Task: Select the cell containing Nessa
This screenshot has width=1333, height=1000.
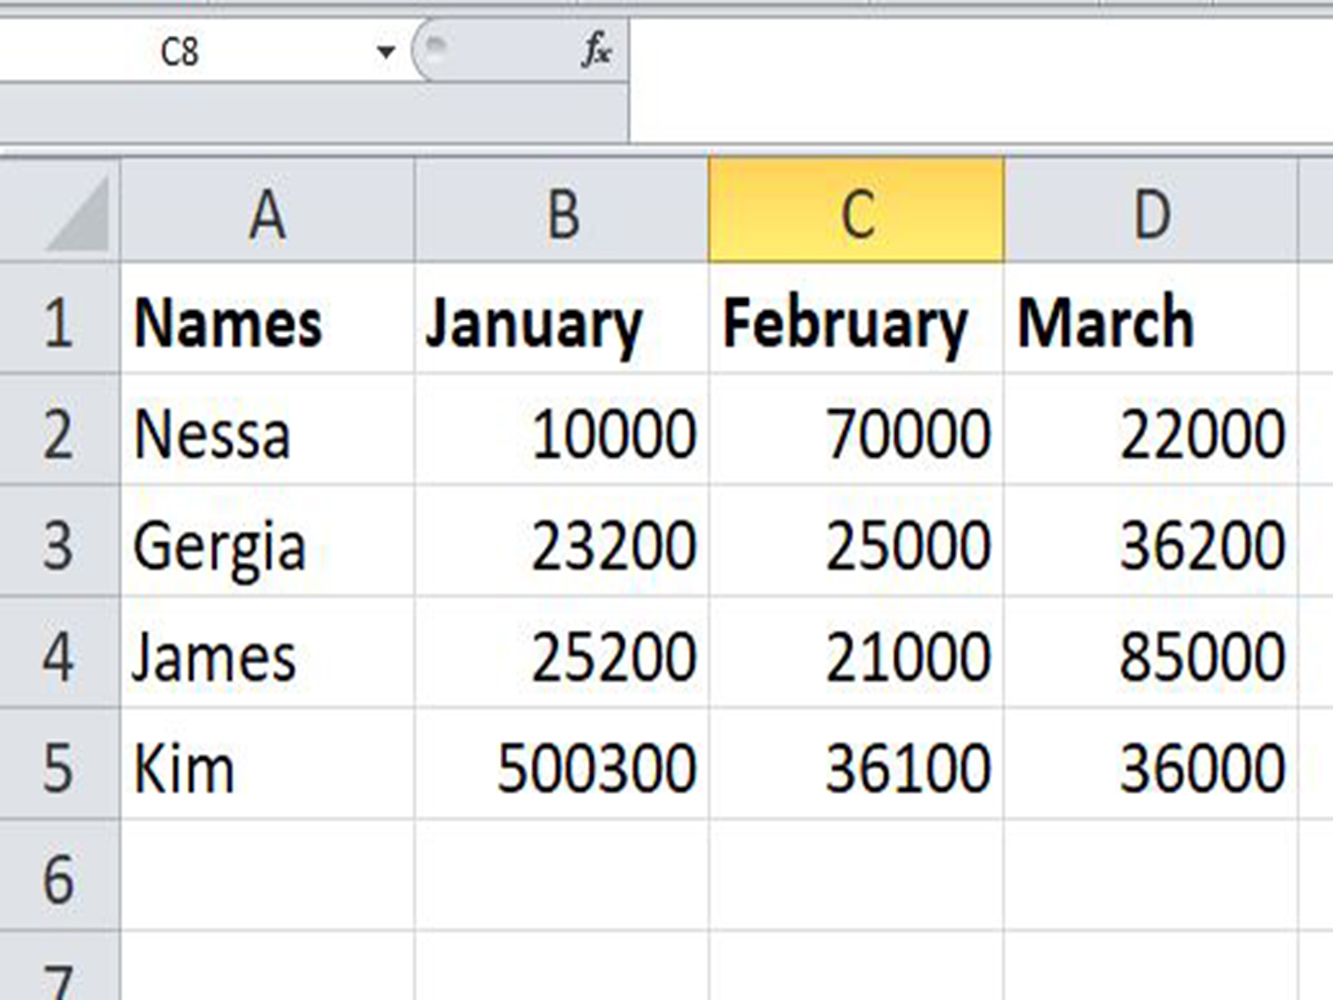Action: 267,433
